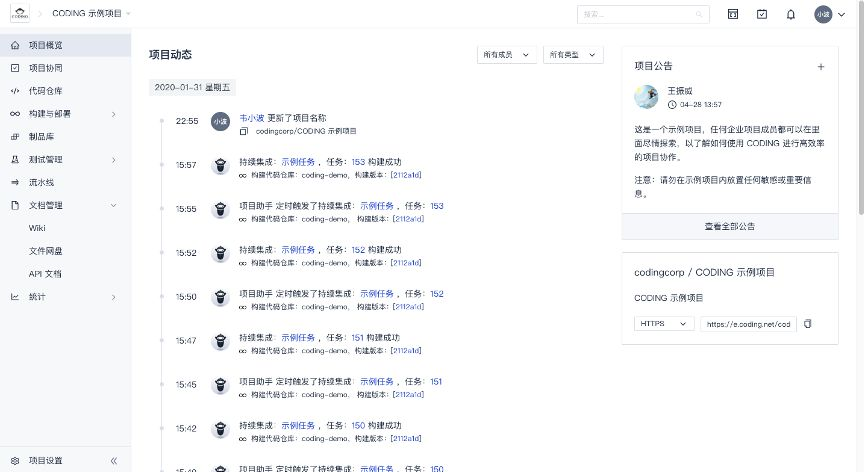Open the 项目概览 home icon
This screenshot has width=864, height=472.
15,45
